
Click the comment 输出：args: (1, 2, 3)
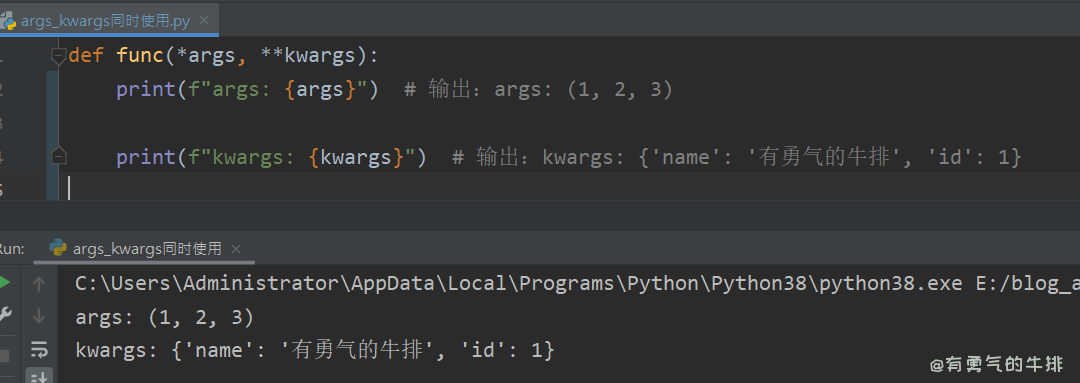pyautogui.click(x=538, y=90)
